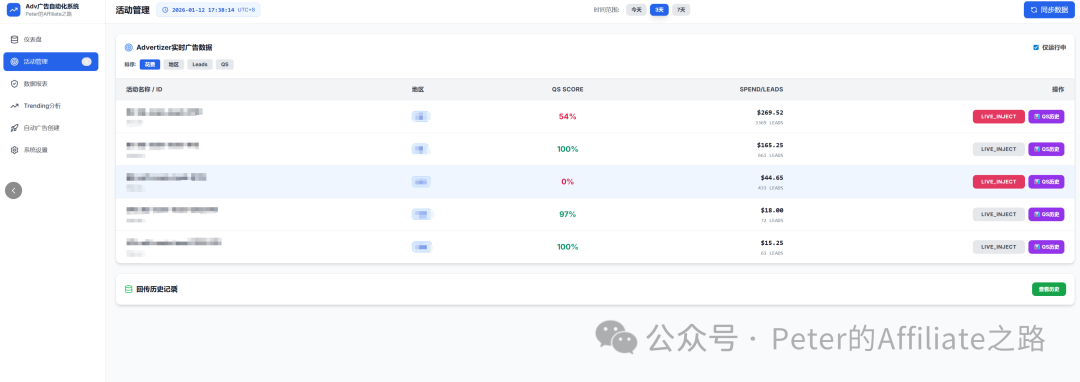Click the 同步数据 button
This screenshot has width=1080, height=382.
[1049, 10]
